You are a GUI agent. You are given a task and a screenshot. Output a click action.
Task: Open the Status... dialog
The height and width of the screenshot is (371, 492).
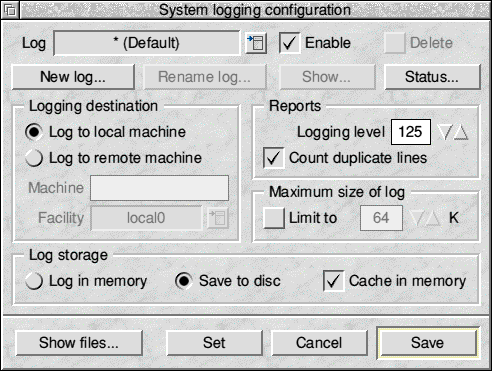[x=432, y=77]
